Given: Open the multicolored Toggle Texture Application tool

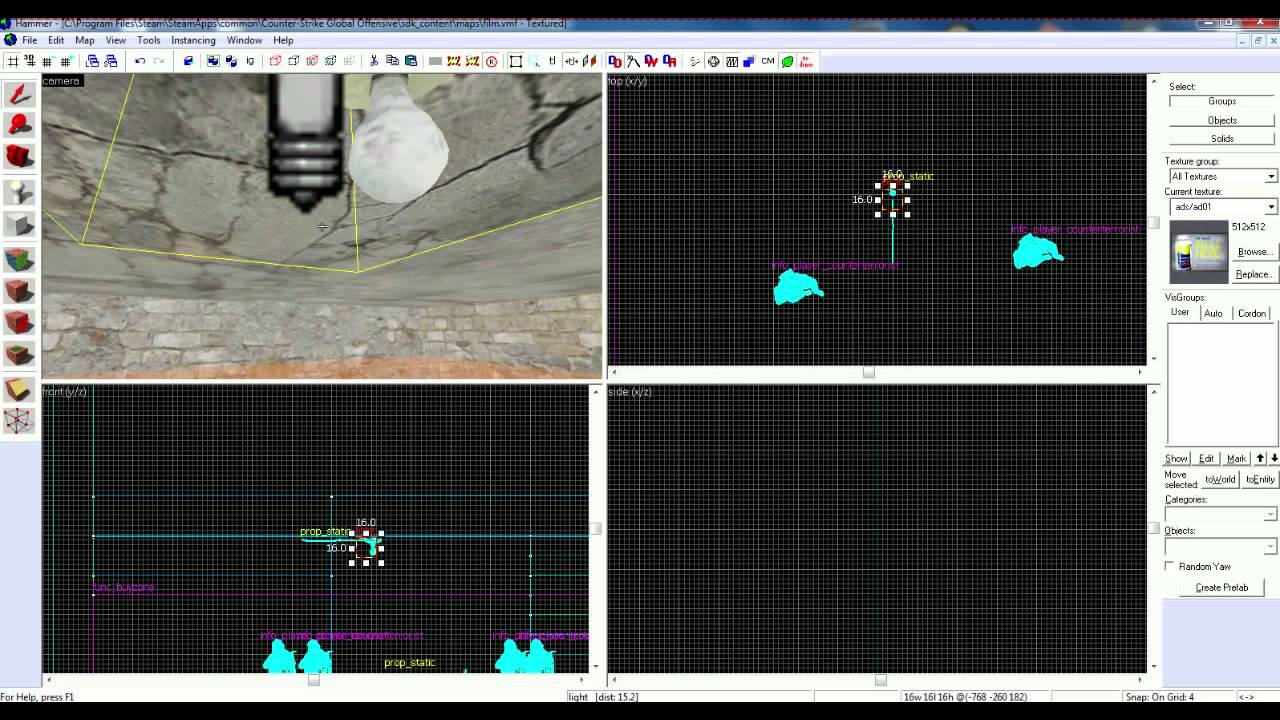Looking at the screenshot, I should point(18,259).
